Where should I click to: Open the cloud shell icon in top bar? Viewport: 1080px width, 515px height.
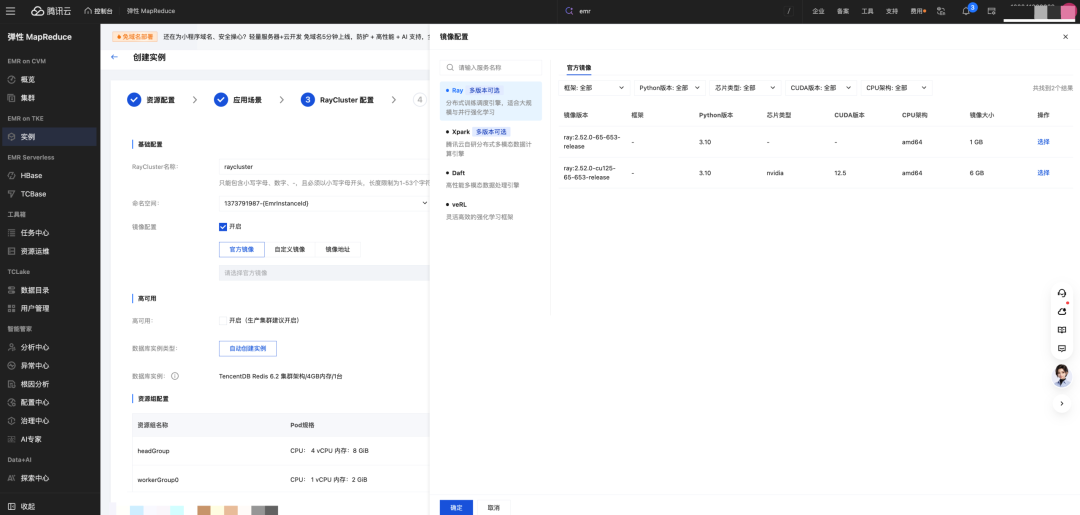point(991,11)
